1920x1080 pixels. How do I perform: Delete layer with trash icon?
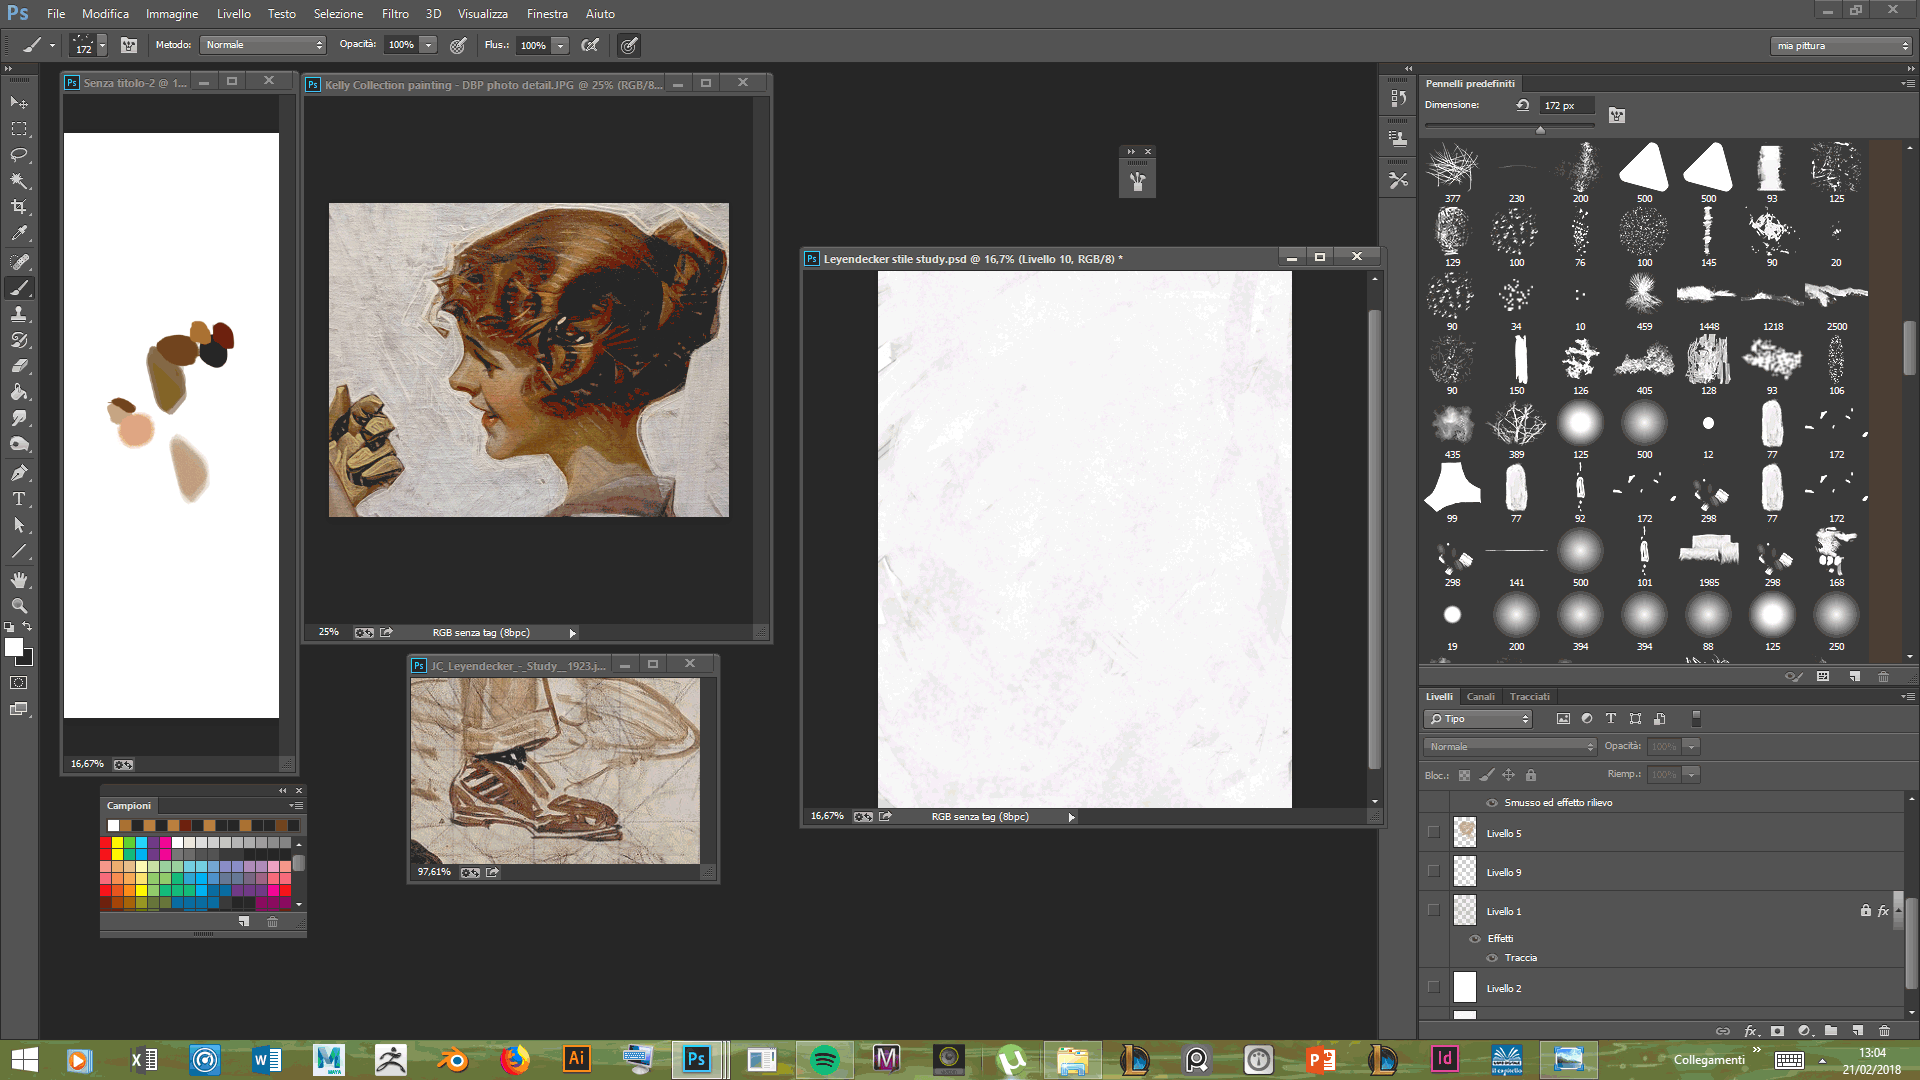(1884, 1030)
